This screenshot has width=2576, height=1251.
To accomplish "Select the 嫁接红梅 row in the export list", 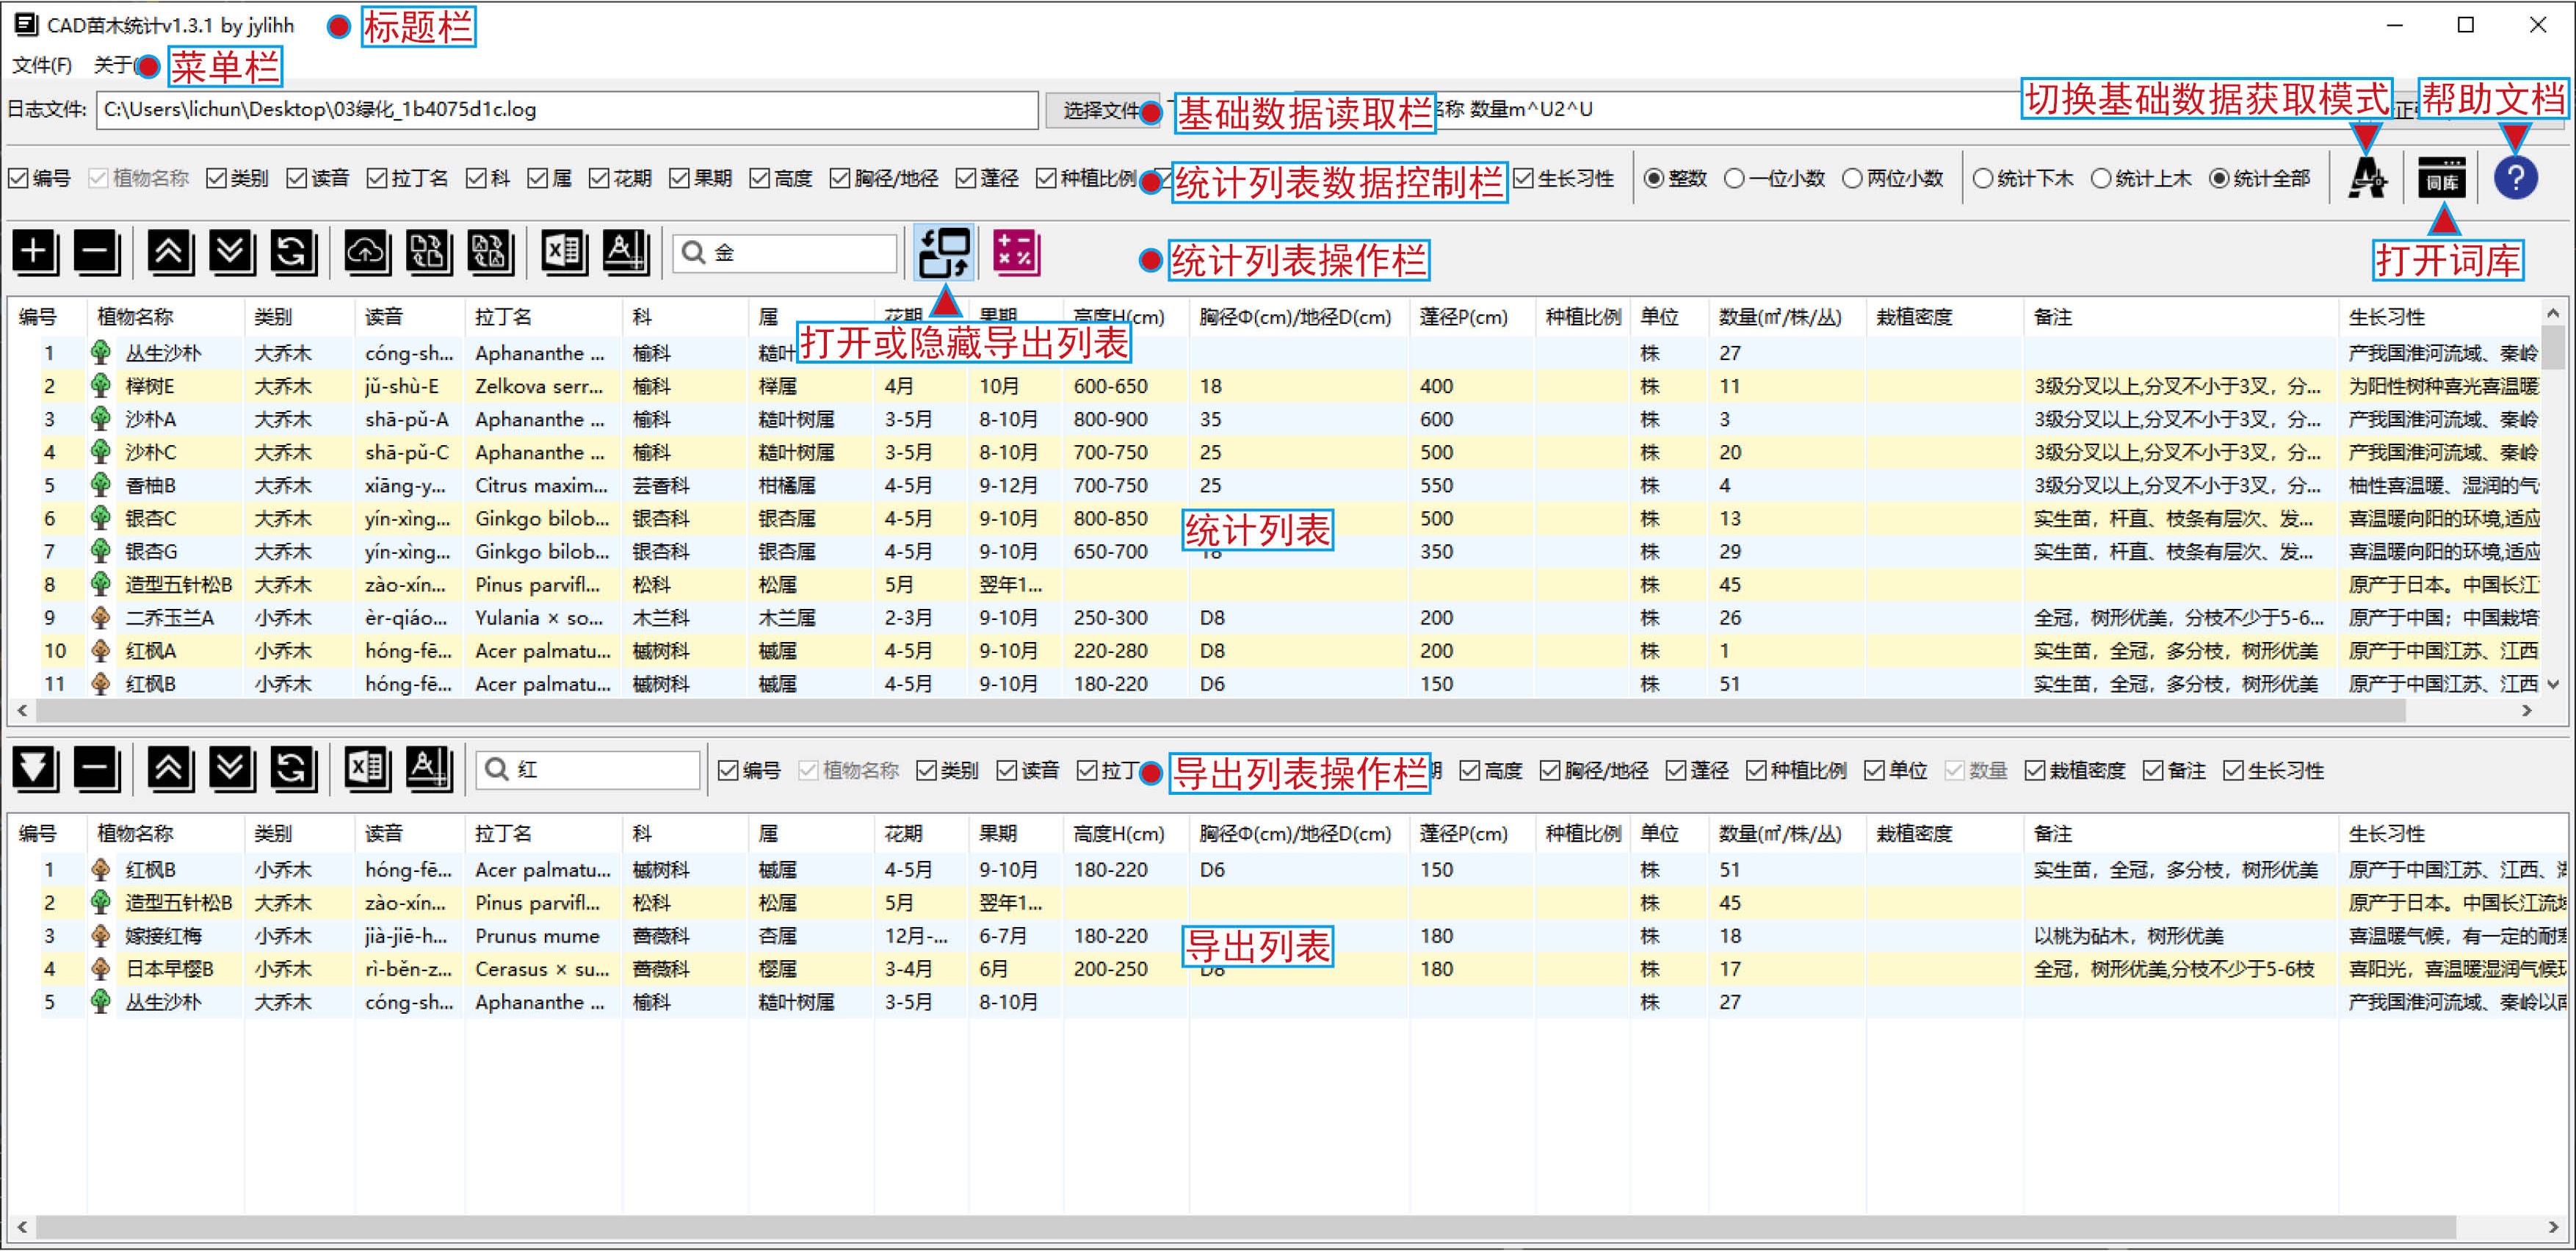I will point(1288,936).
